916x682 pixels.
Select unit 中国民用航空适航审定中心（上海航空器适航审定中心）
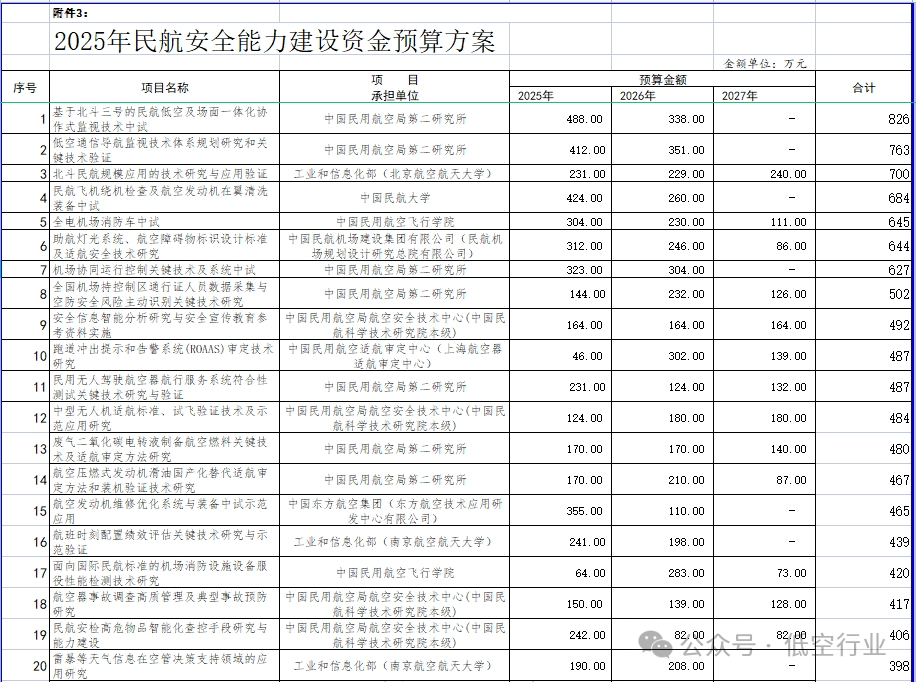394,355
